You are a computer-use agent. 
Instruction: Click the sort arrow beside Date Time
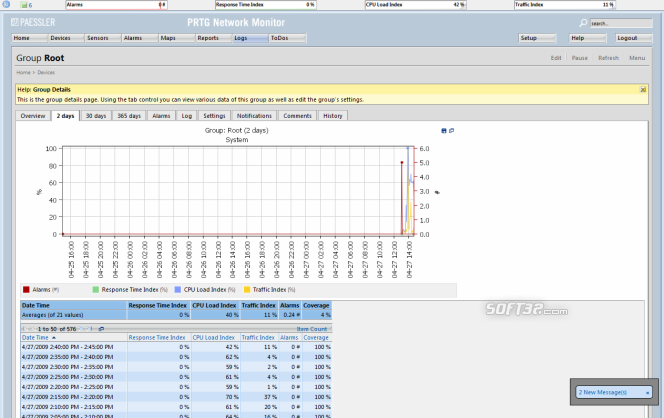pos(54,338)
